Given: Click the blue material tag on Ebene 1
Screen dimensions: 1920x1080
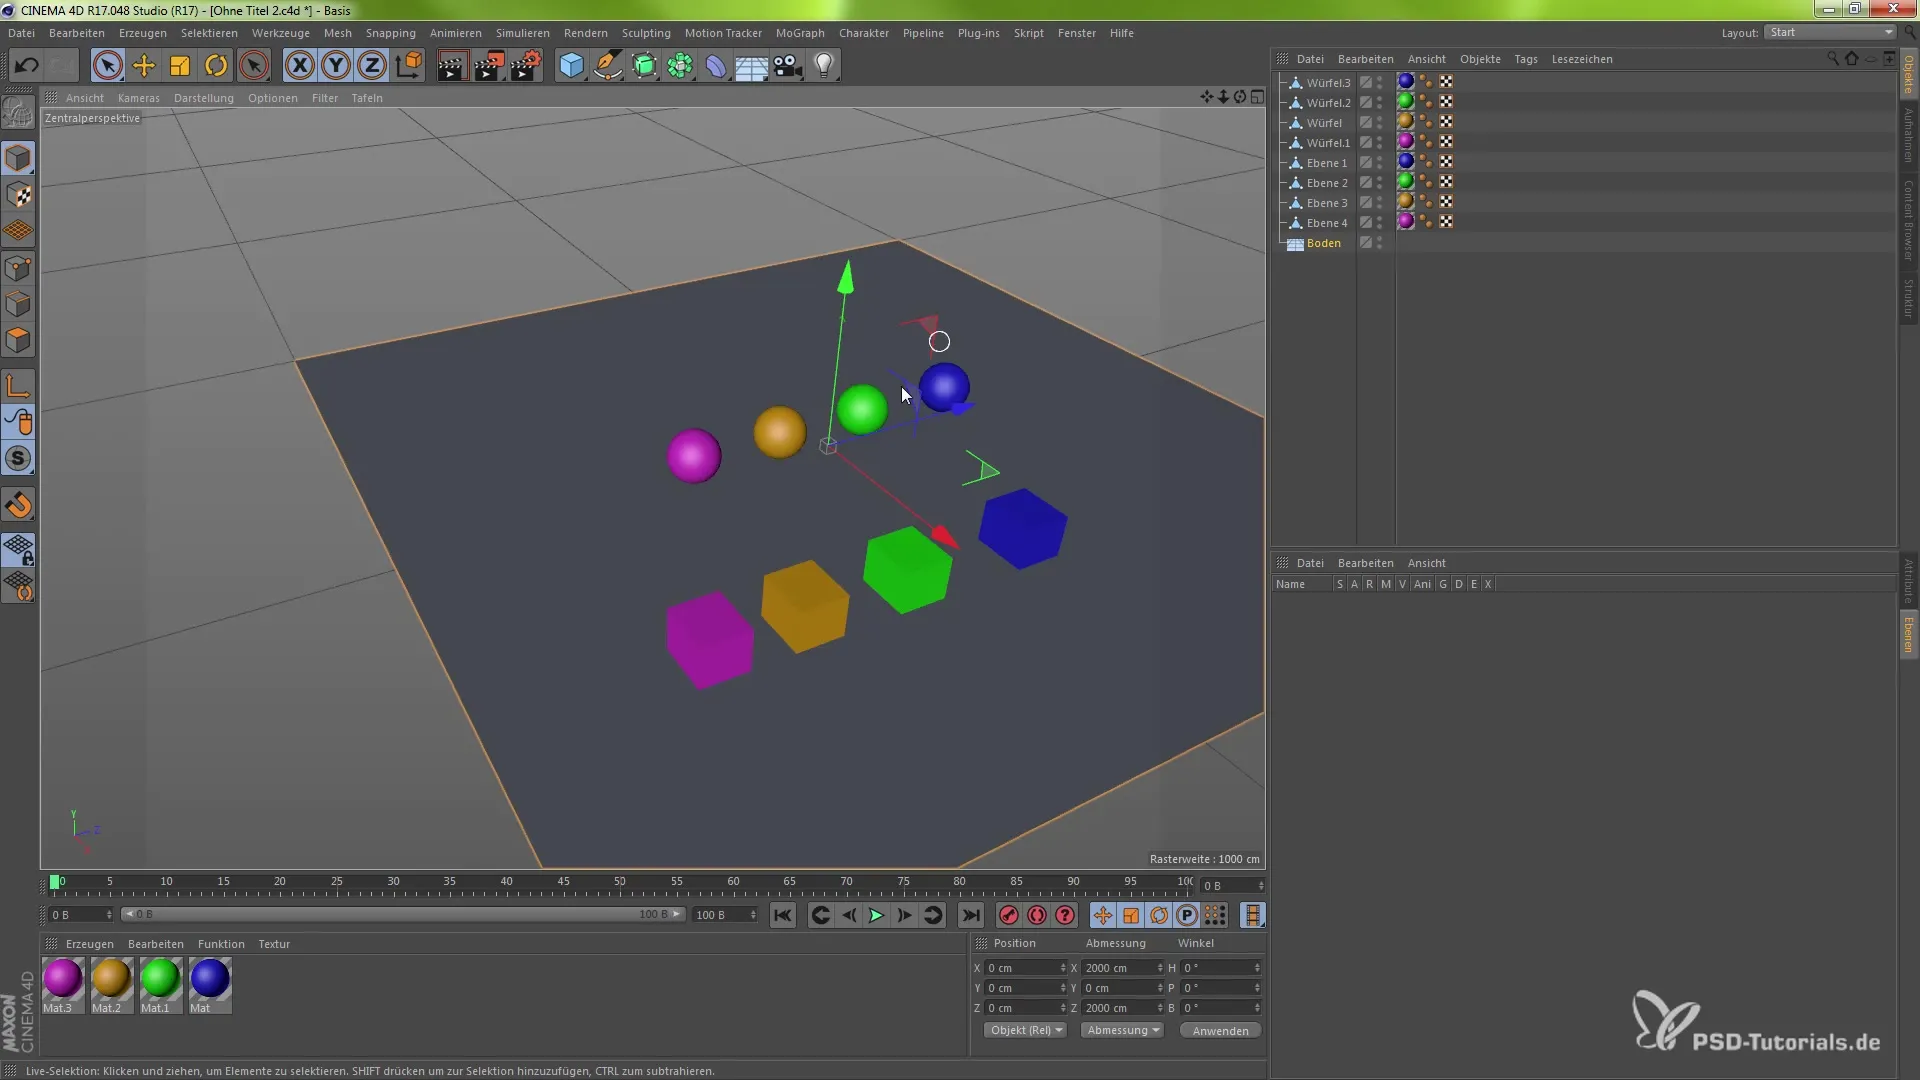Looking at the screenshot, I should coord(1406,162).
